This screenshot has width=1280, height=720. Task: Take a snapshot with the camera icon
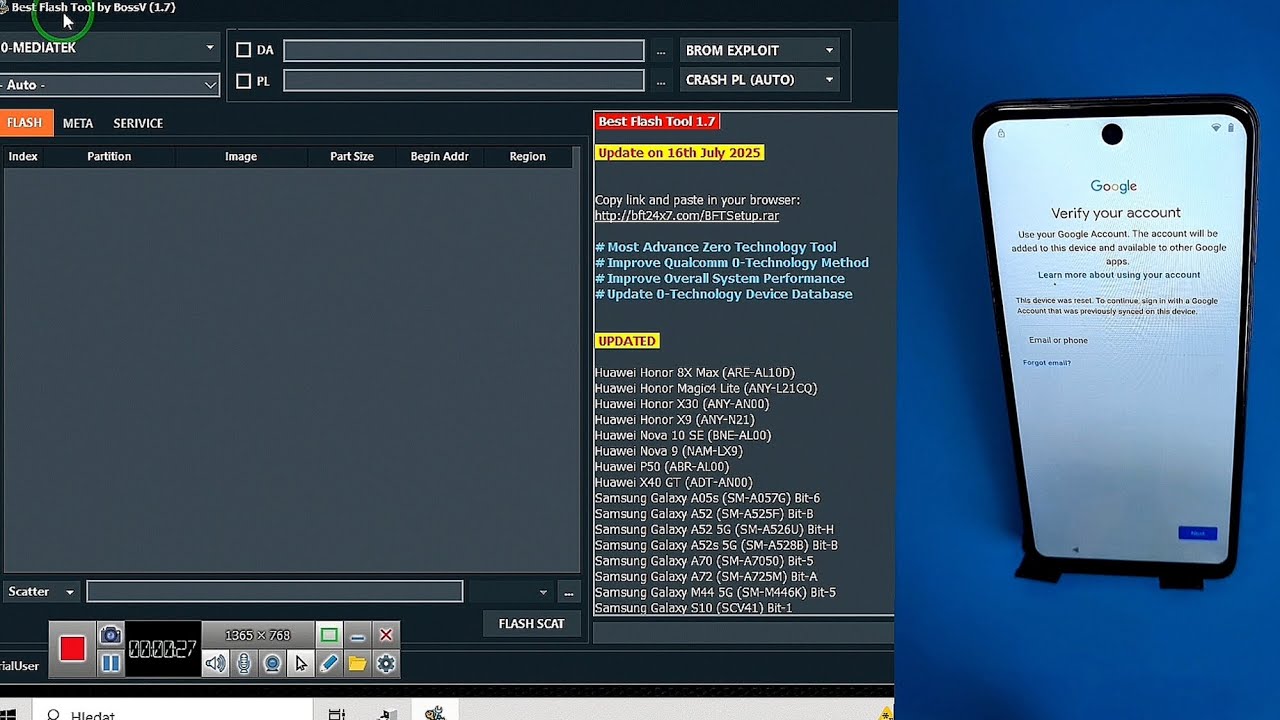click(x=111, y=635)
